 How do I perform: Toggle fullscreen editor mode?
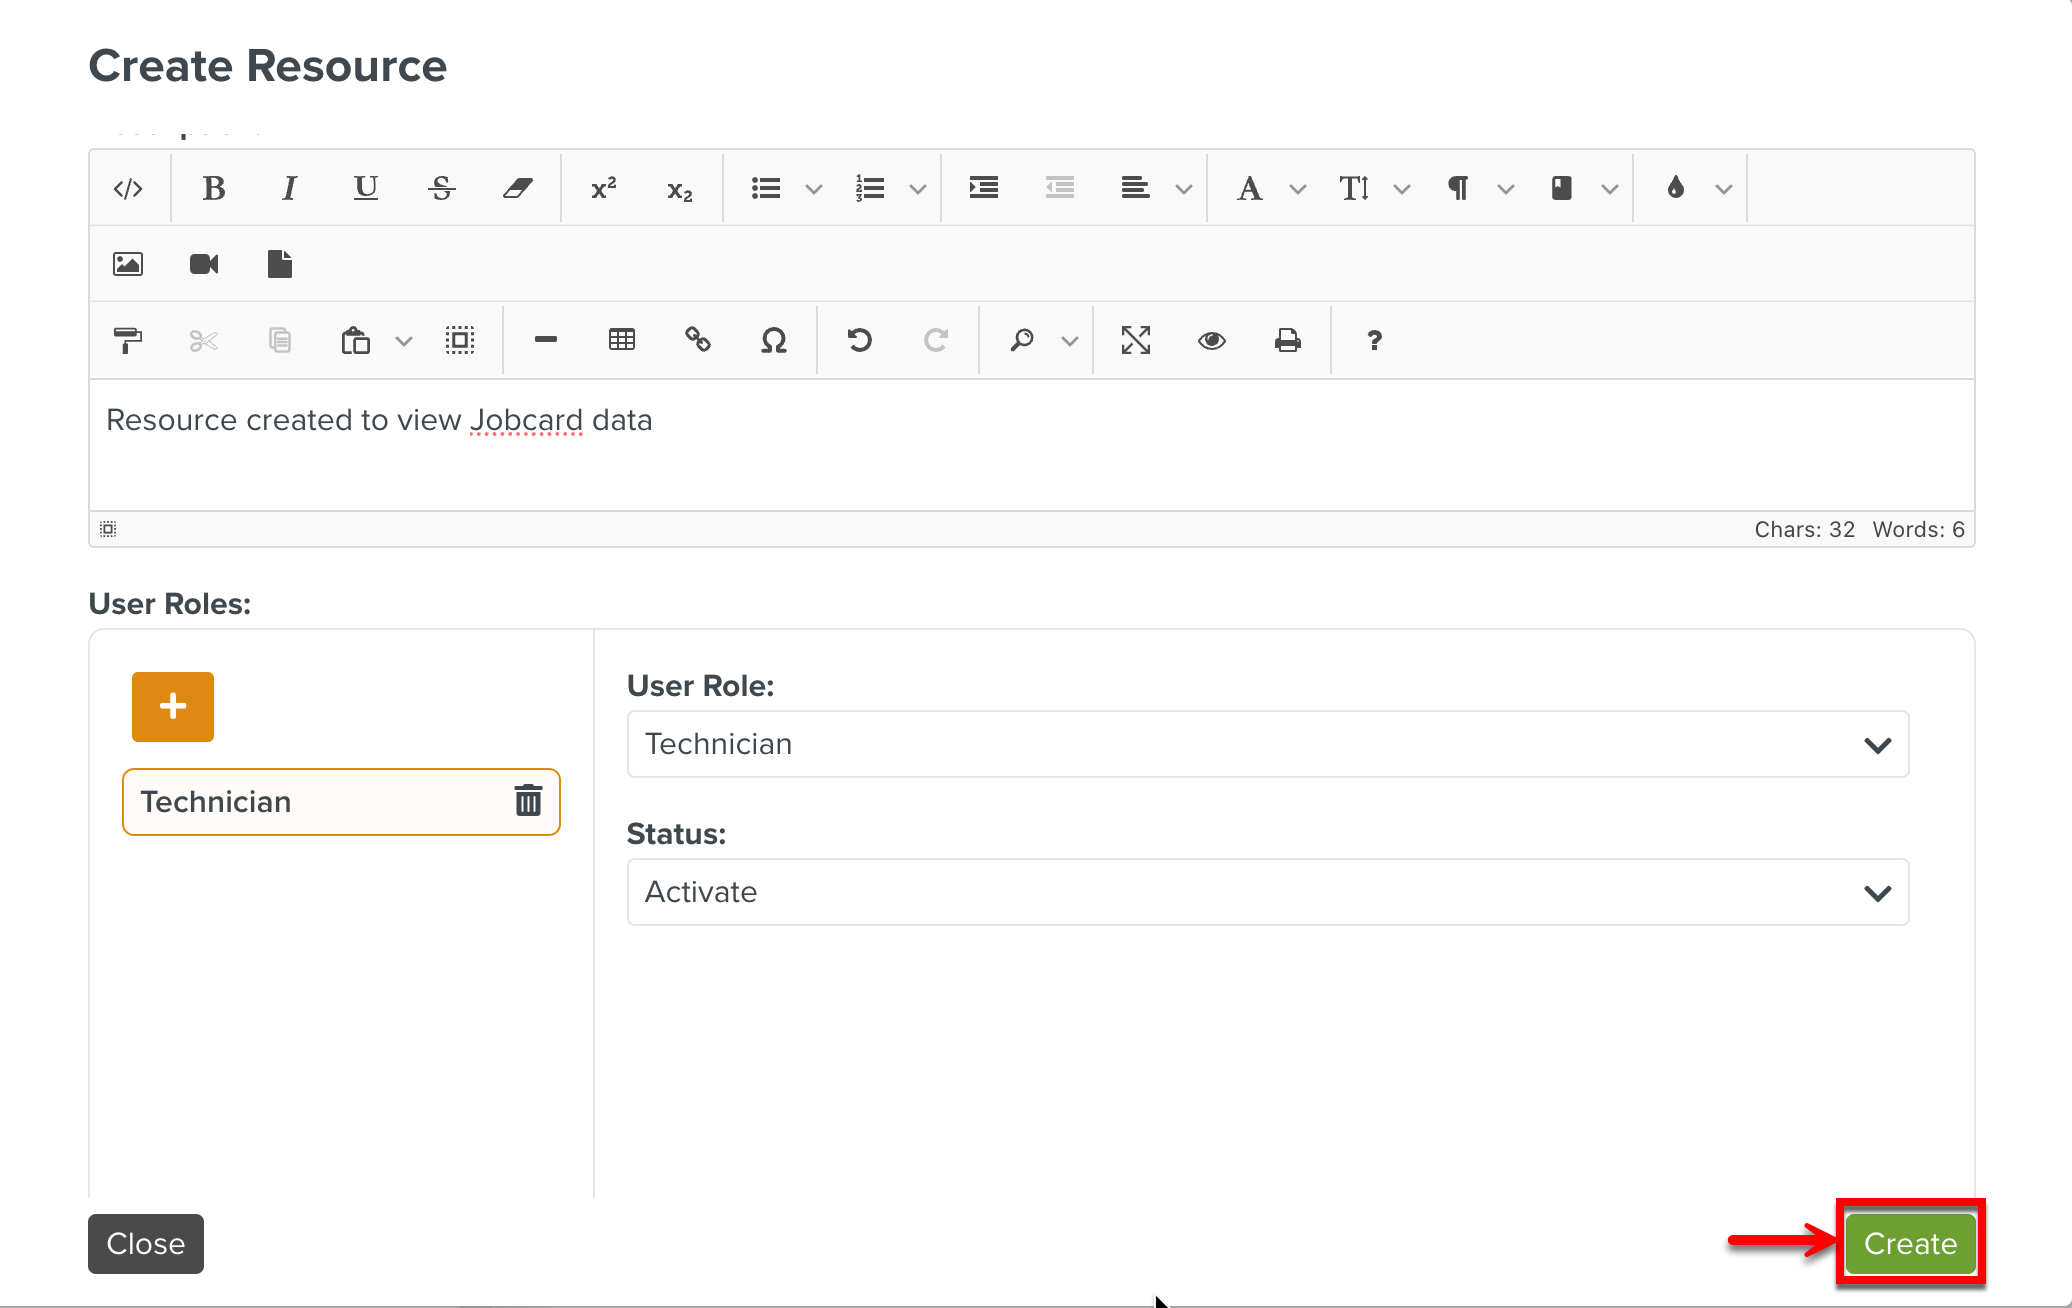[x=1136, y=340]
